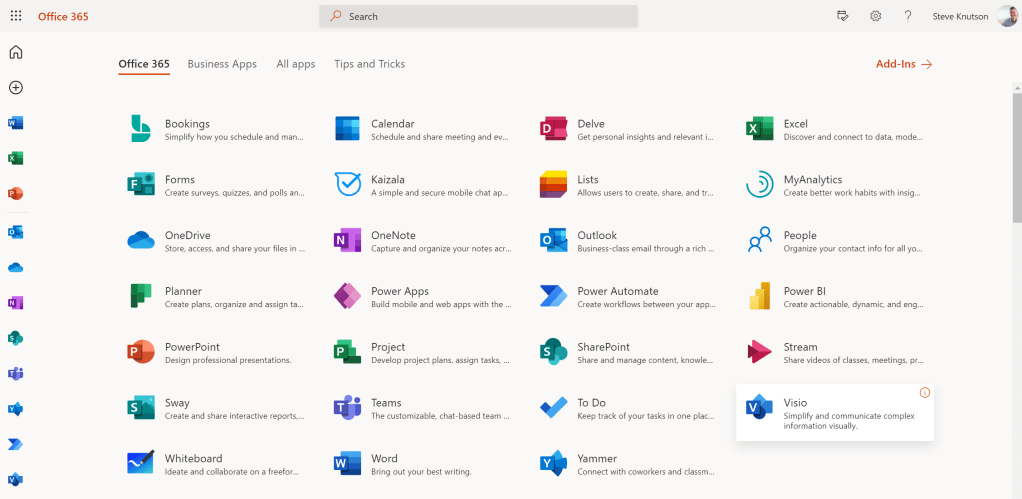The image size is (1022, 499).
Task: Select the Tips and Tricks tab
Action: pyautogui.click(x=369, y=64)
